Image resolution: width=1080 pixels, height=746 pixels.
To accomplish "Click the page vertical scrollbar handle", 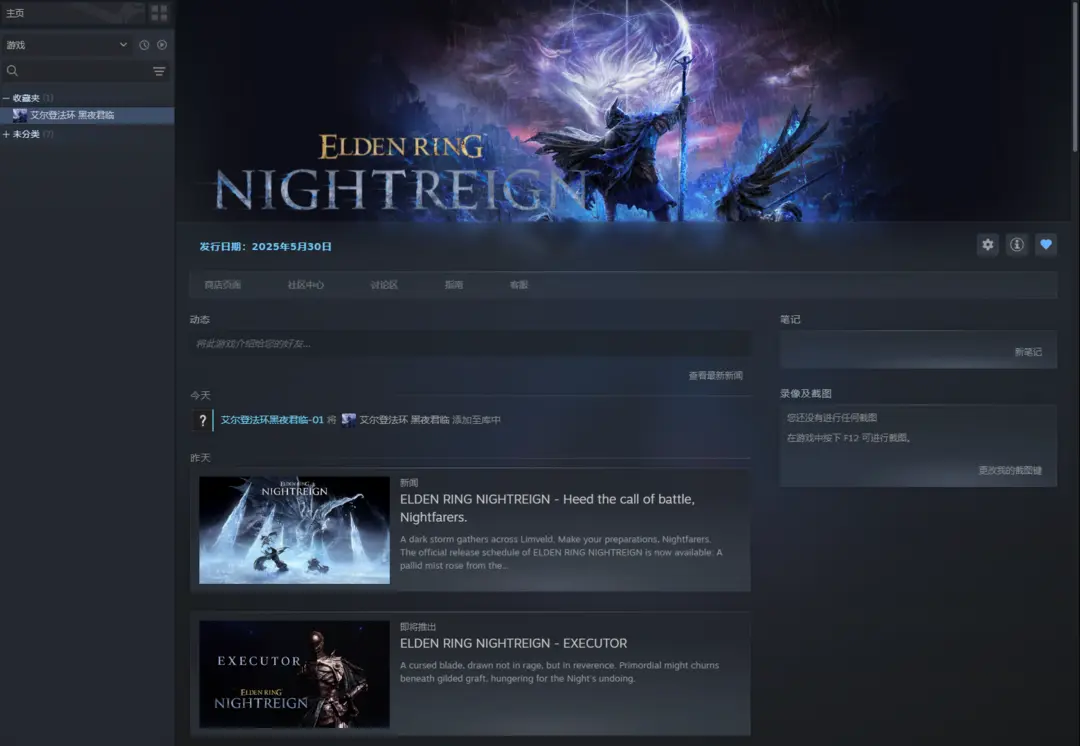I will (x=1075, y=76).
